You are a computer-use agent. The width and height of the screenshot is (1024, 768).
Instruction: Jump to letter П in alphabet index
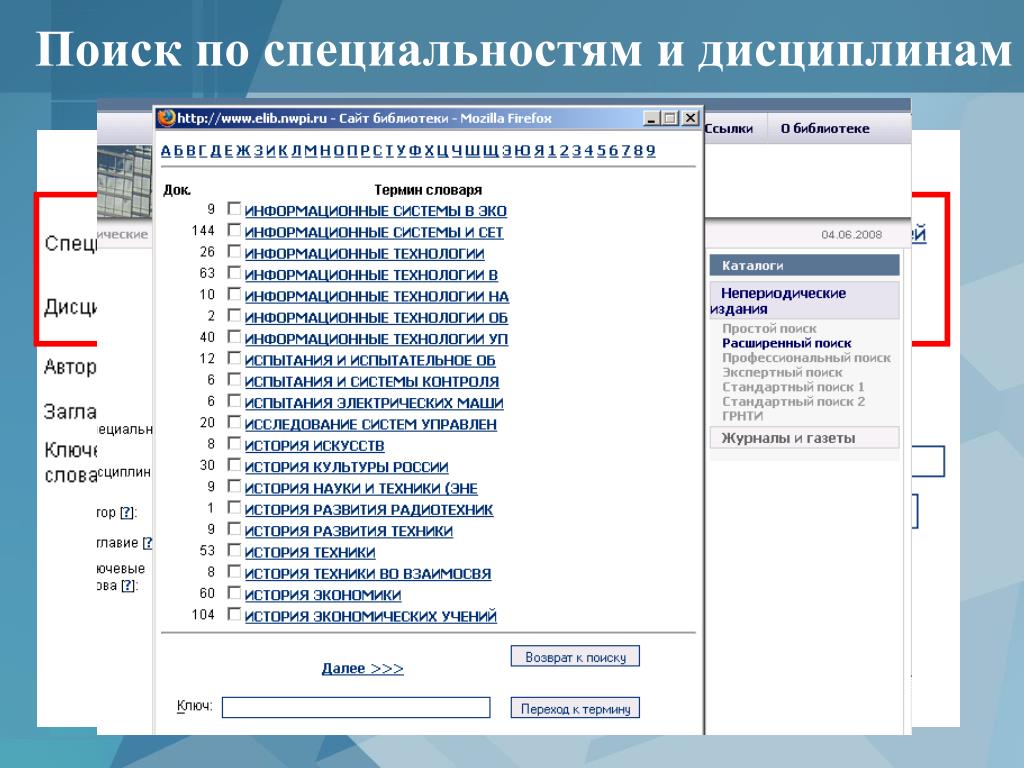[x=352, y=151]
